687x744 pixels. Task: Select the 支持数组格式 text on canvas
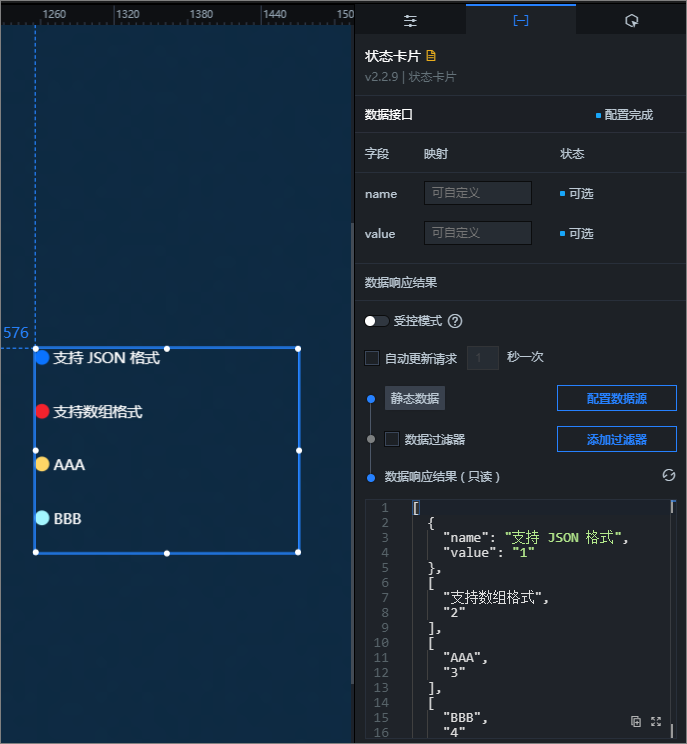[97, 411]
